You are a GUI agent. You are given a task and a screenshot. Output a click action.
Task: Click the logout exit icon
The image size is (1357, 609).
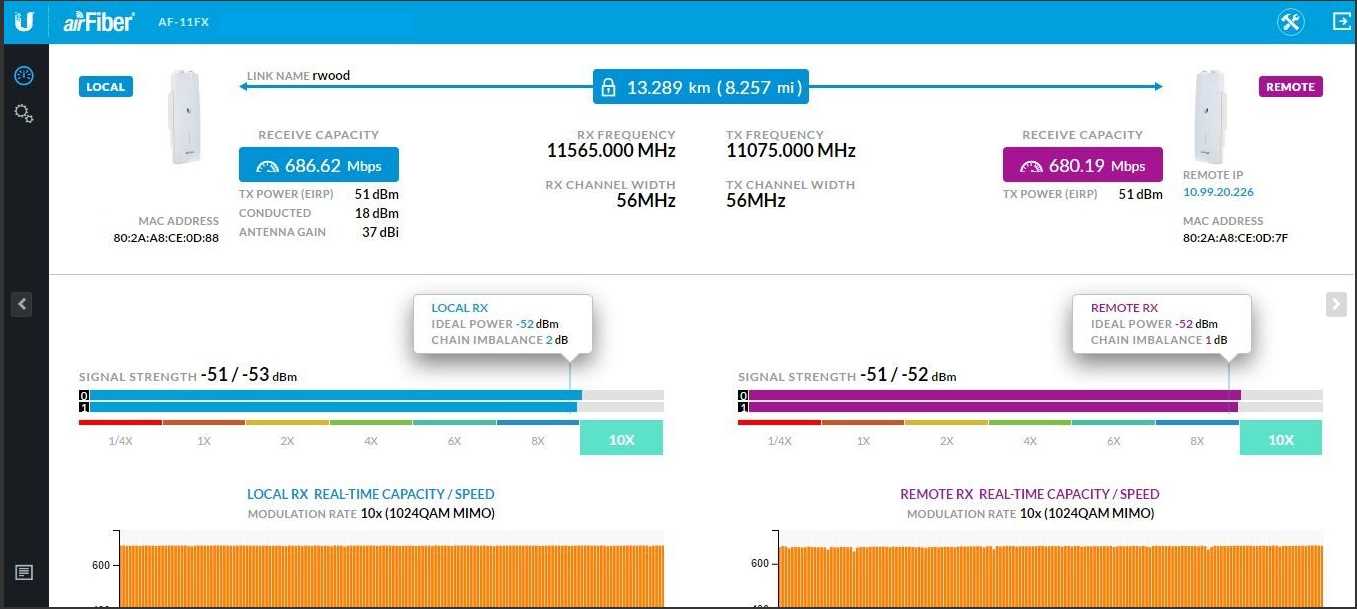point(1341,21)
